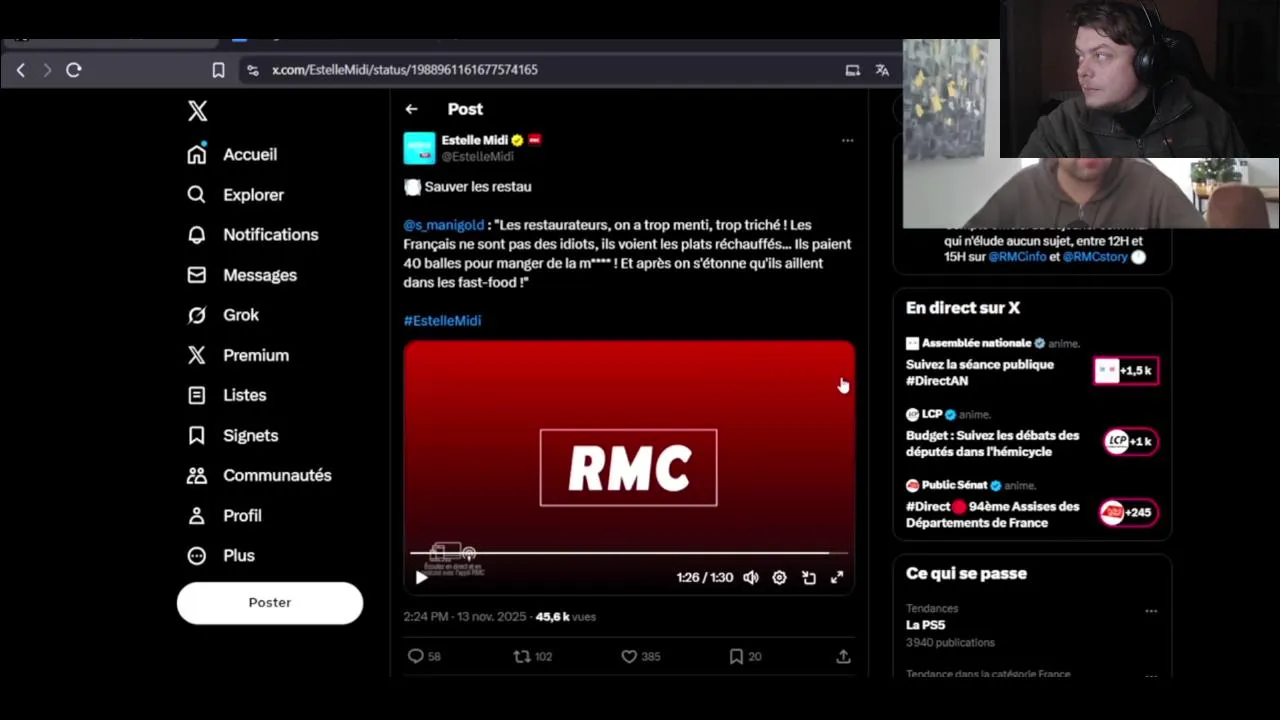Image resolution: width=1280 pixels, height=720 pixels.
Task: Click the back arrow beside Post
Action: (412, 109)
